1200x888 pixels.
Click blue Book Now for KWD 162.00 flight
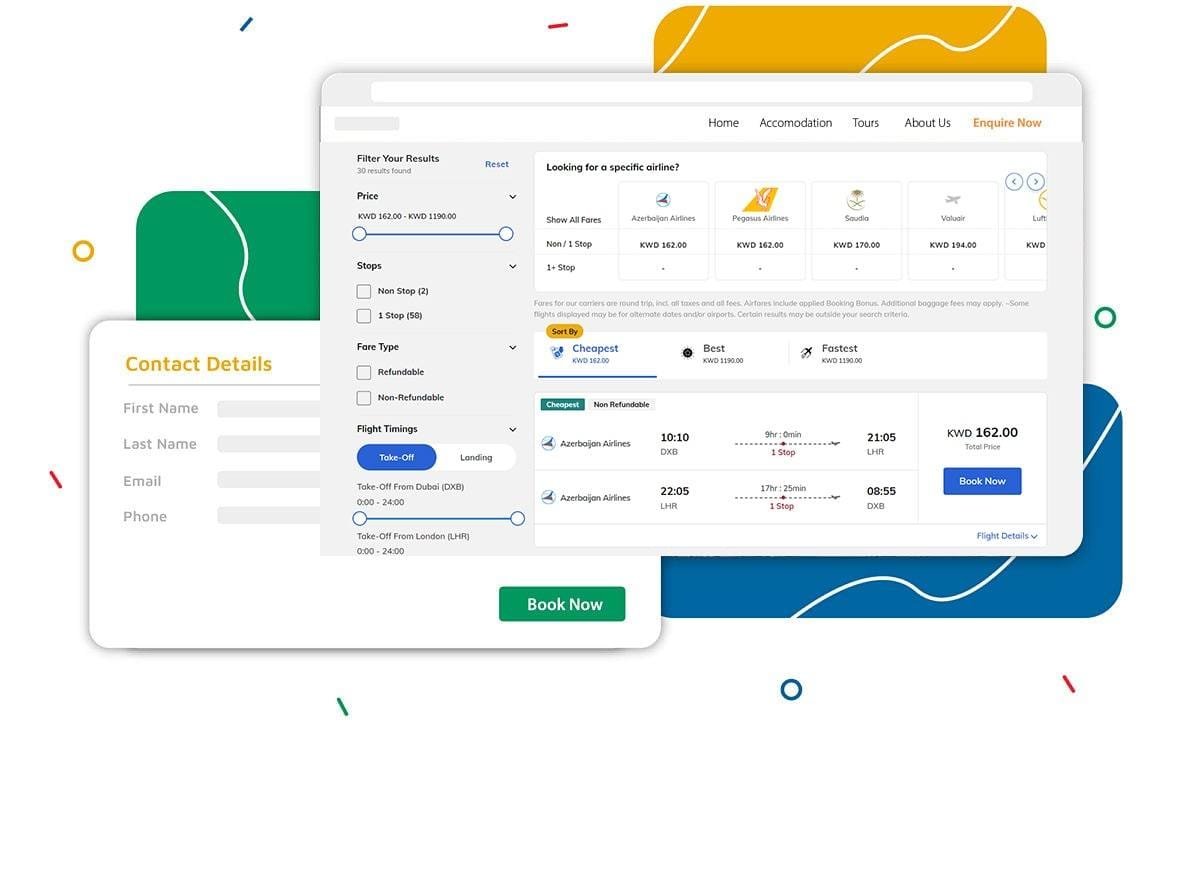[x=982, y=481]
